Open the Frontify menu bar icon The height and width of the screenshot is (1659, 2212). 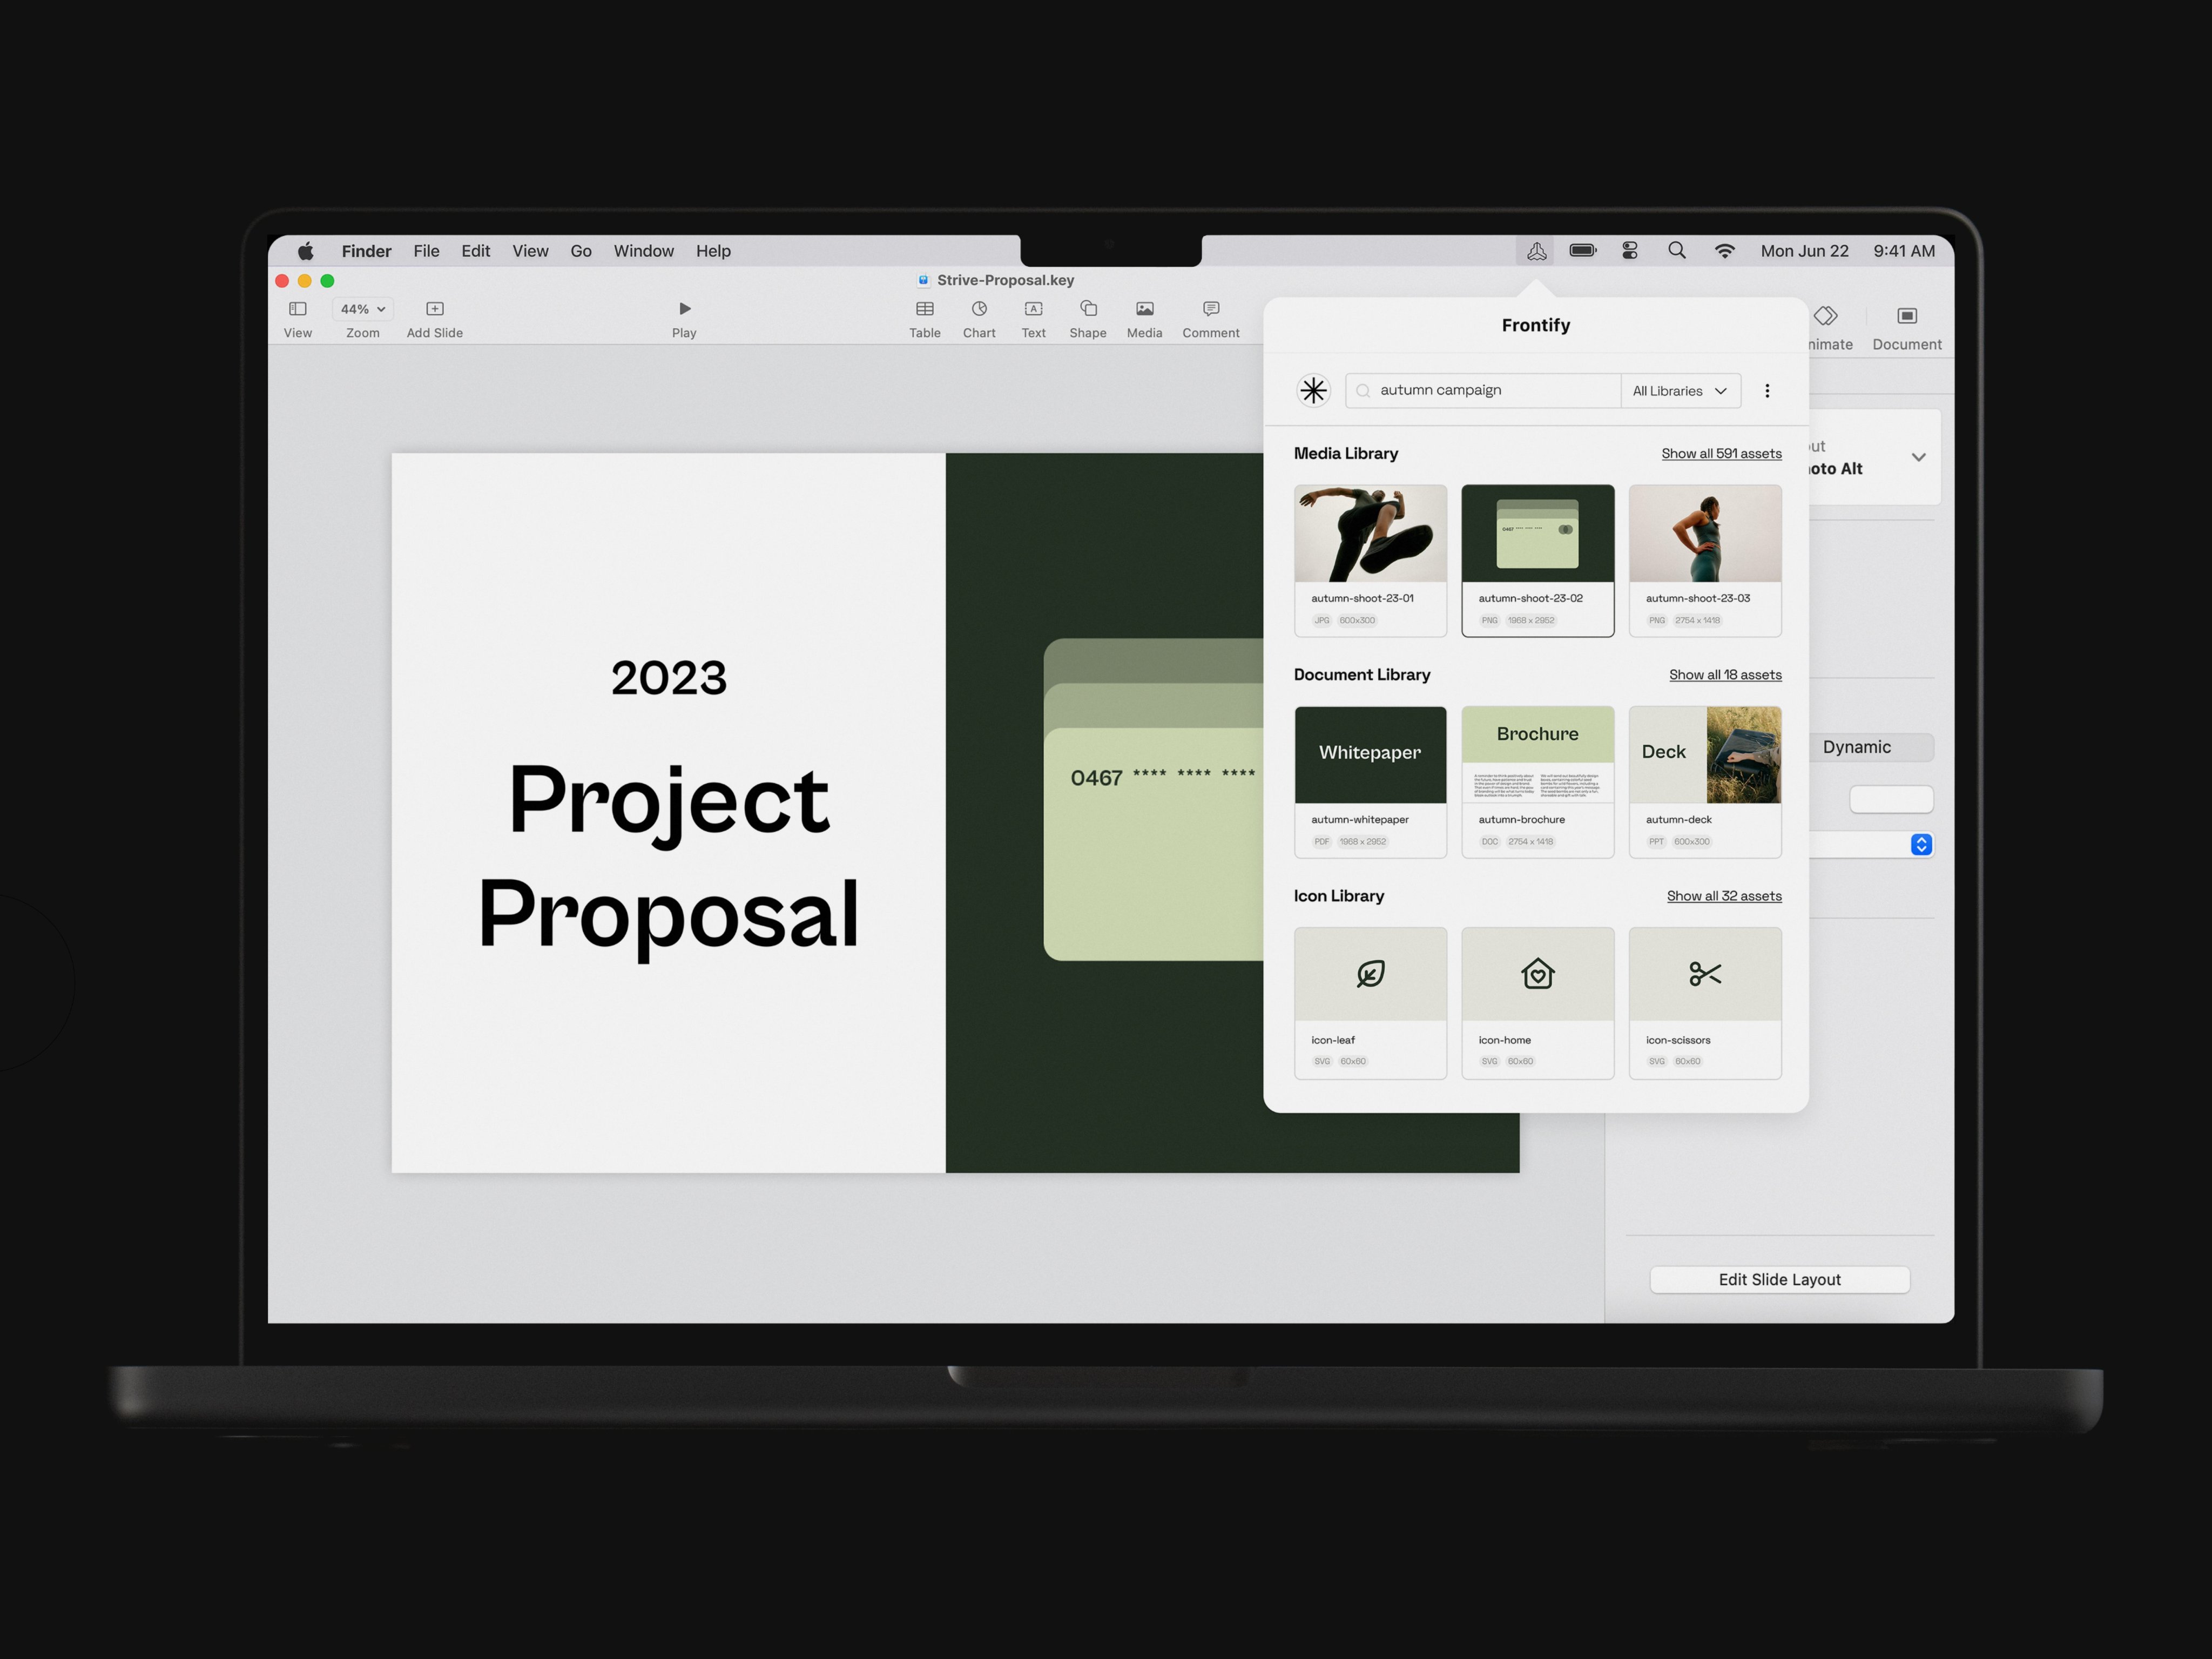[x=1537, y=251]
